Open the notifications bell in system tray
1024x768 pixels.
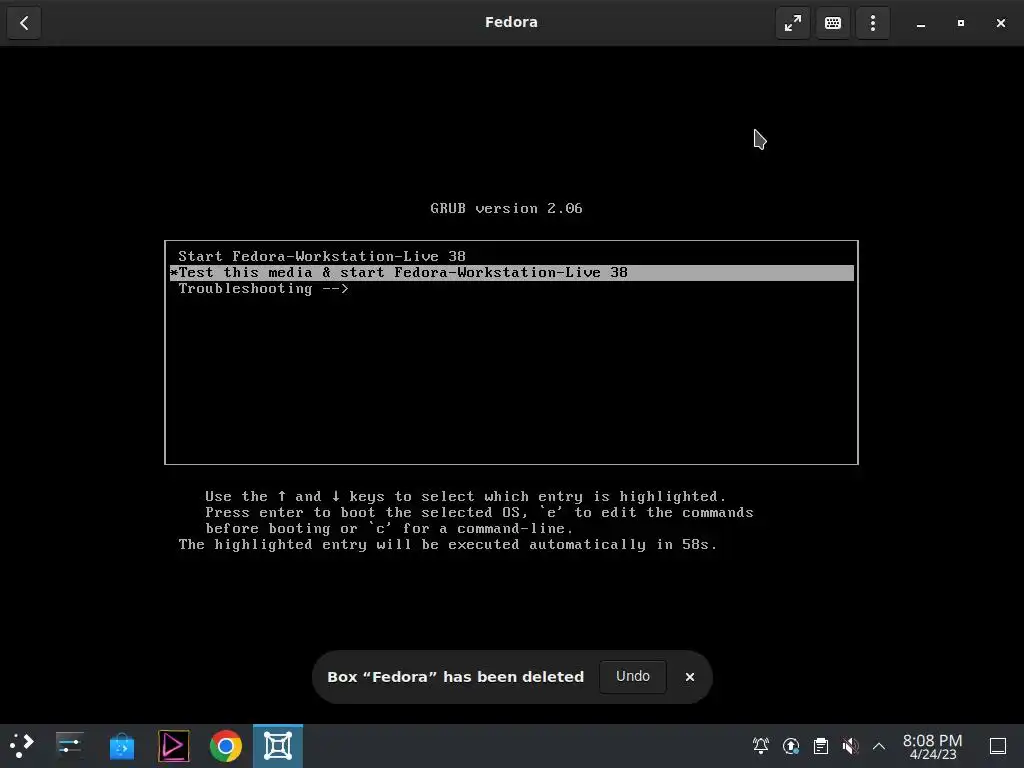(x=761, y=746)
